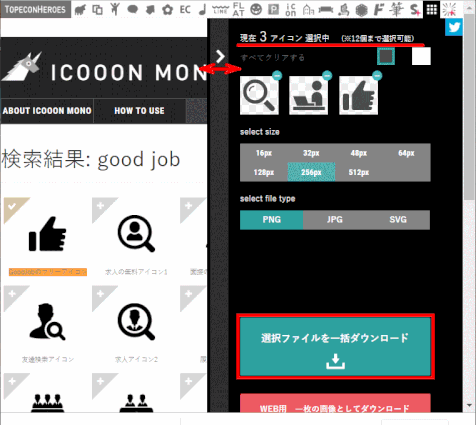Click すべてクリアする to clear all selections
Viewport: 476px width, 425px height.
coord(272,58)
